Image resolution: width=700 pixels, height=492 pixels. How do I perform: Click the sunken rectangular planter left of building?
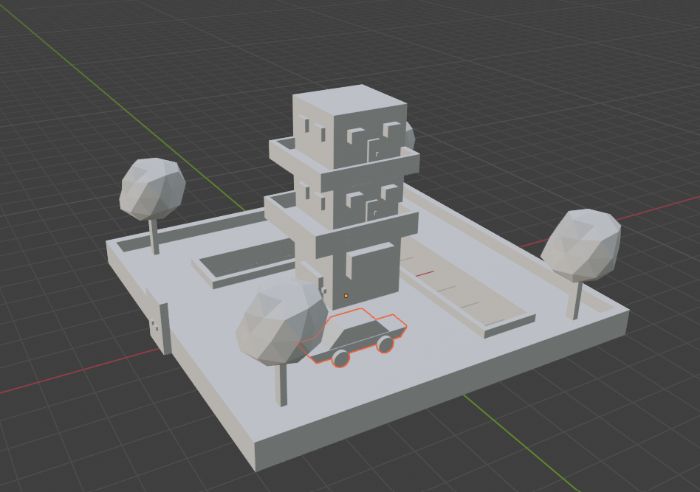pyautogui.click(x=243, y=265)
